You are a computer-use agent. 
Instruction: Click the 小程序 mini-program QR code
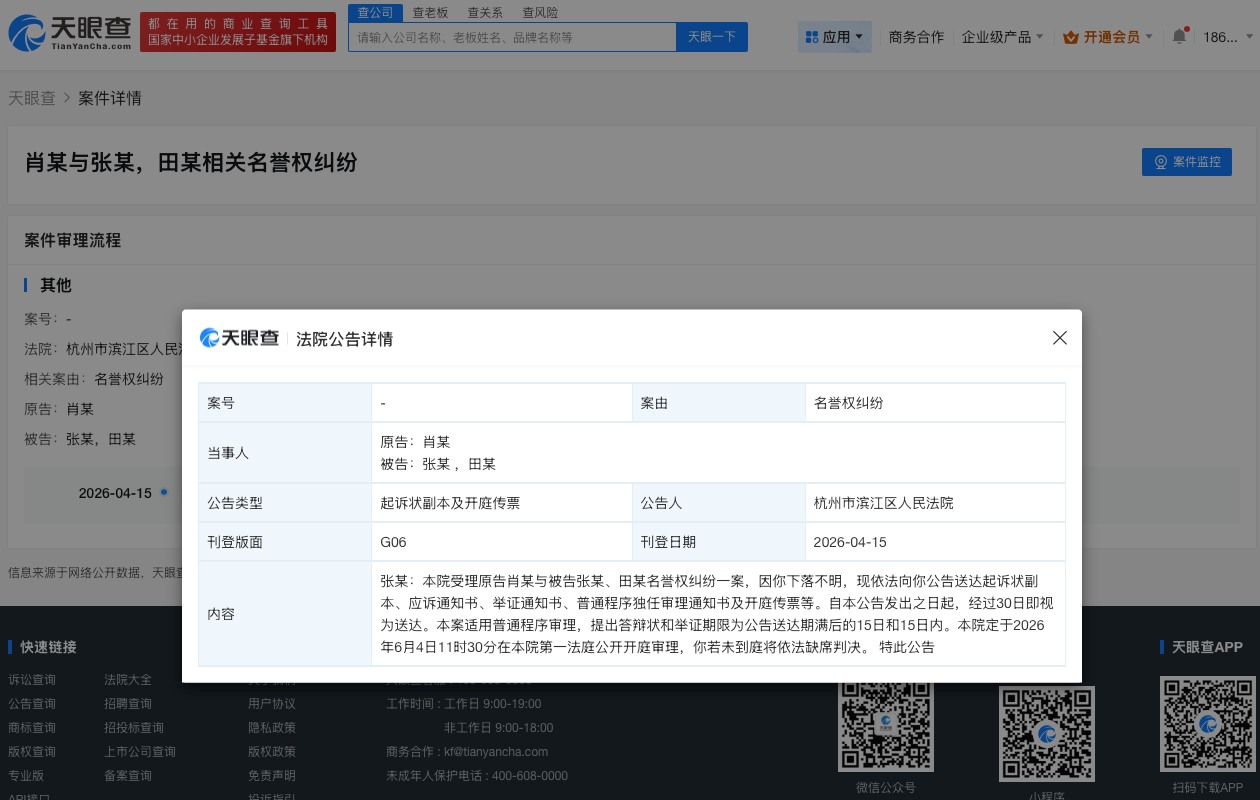[1046, 733]
